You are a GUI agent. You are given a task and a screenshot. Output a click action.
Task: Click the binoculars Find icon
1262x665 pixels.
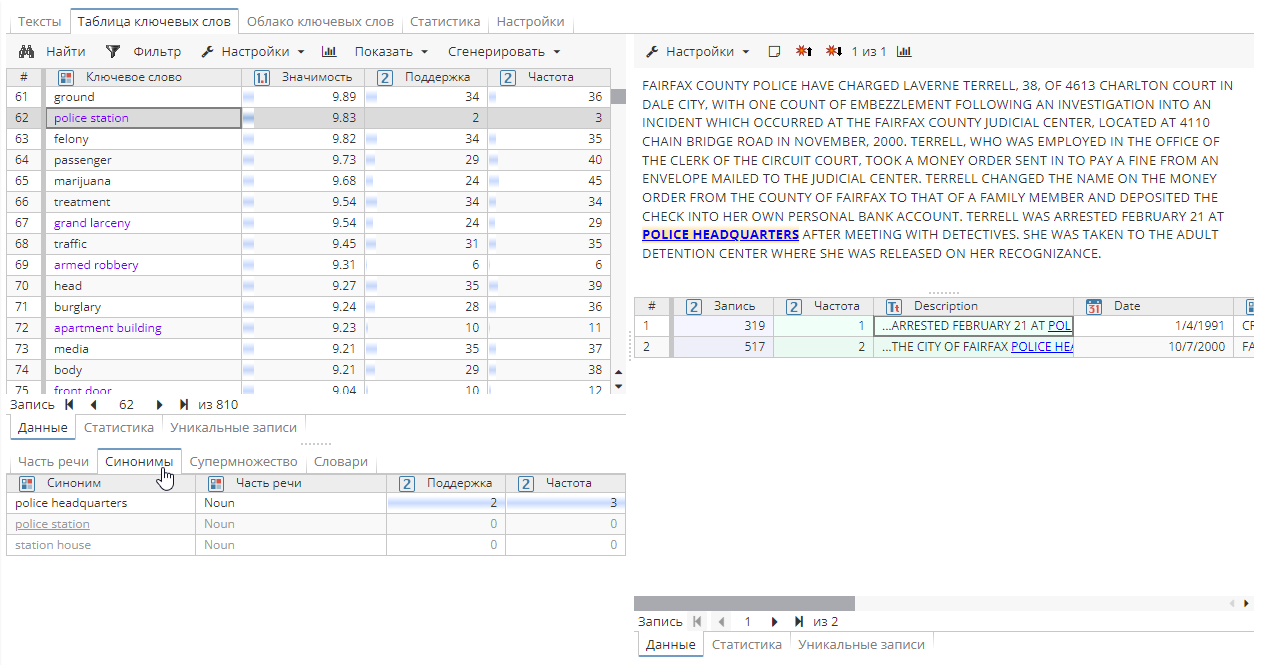click(x=28, y=51)
